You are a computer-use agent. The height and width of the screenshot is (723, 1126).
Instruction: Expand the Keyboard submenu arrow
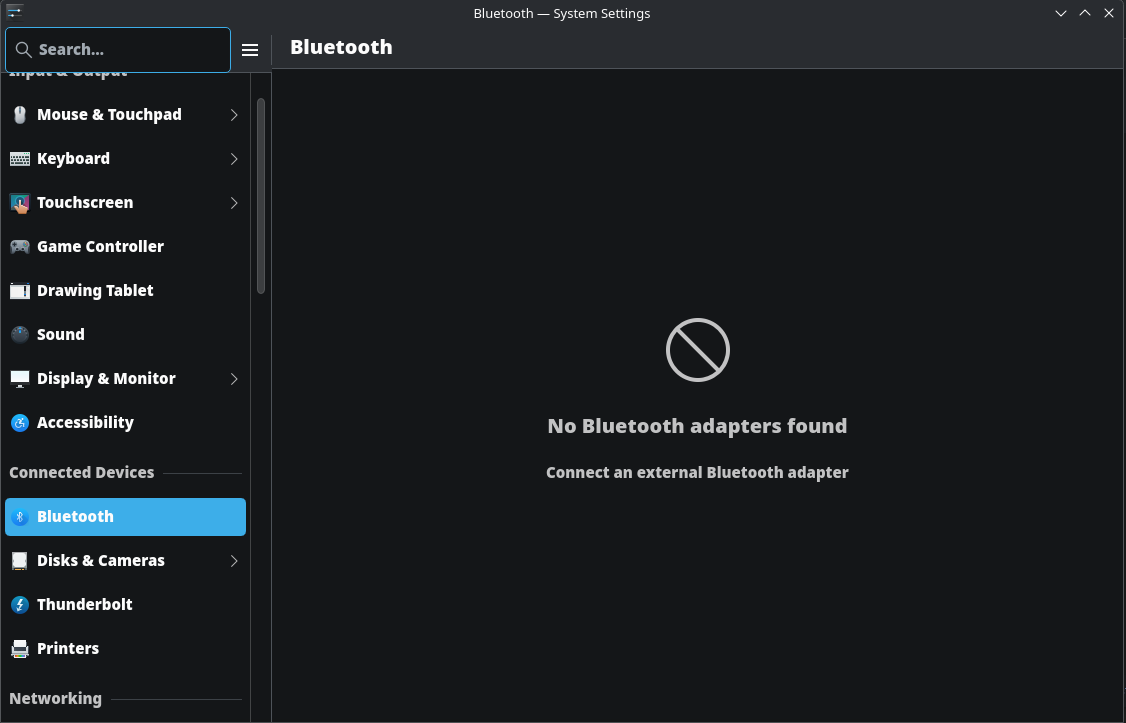234,159
